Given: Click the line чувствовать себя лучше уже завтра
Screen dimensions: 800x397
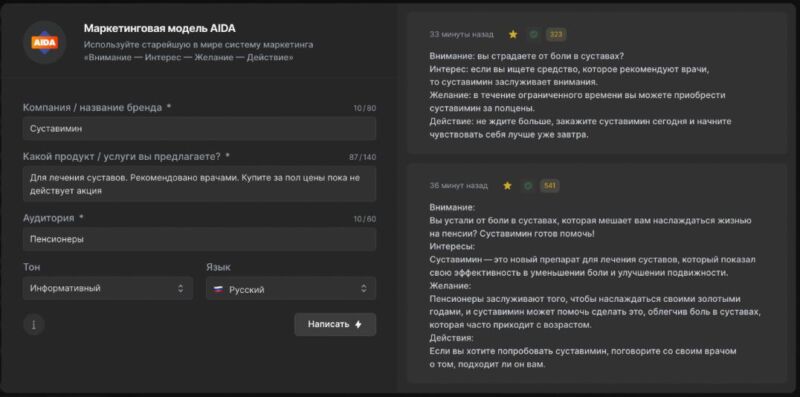Looking at the screenshot, I should click(x=509, y=135).
